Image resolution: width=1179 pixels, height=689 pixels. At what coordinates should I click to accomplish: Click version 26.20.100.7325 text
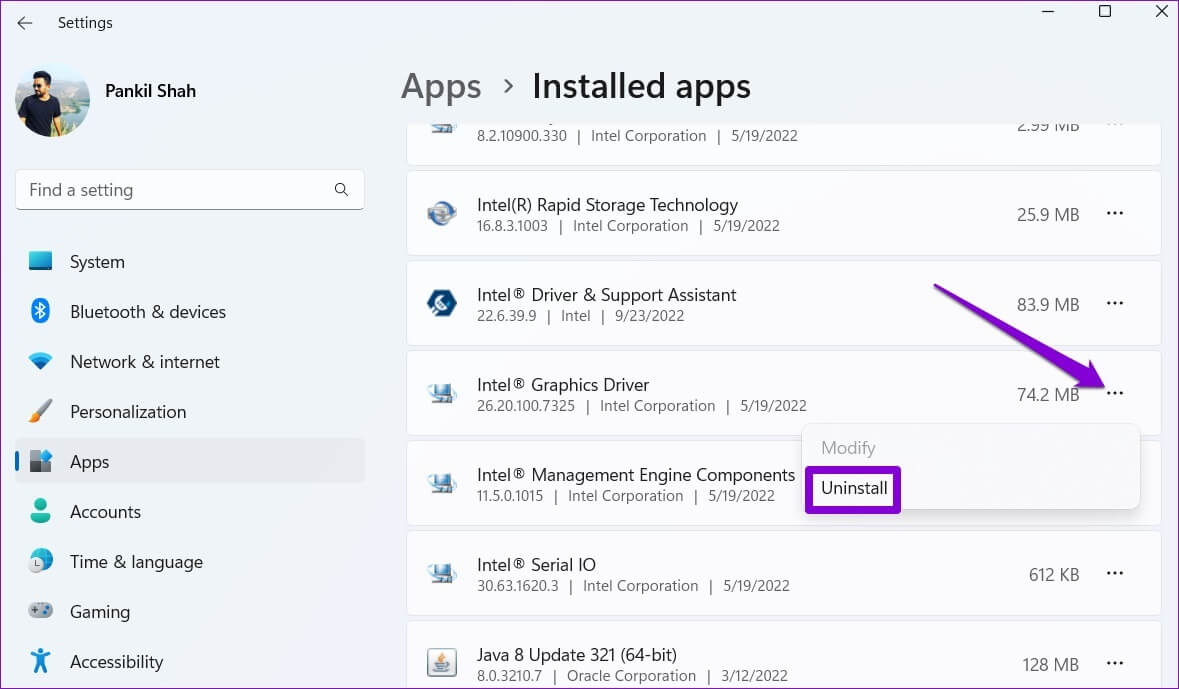click(x=526, y=406)
